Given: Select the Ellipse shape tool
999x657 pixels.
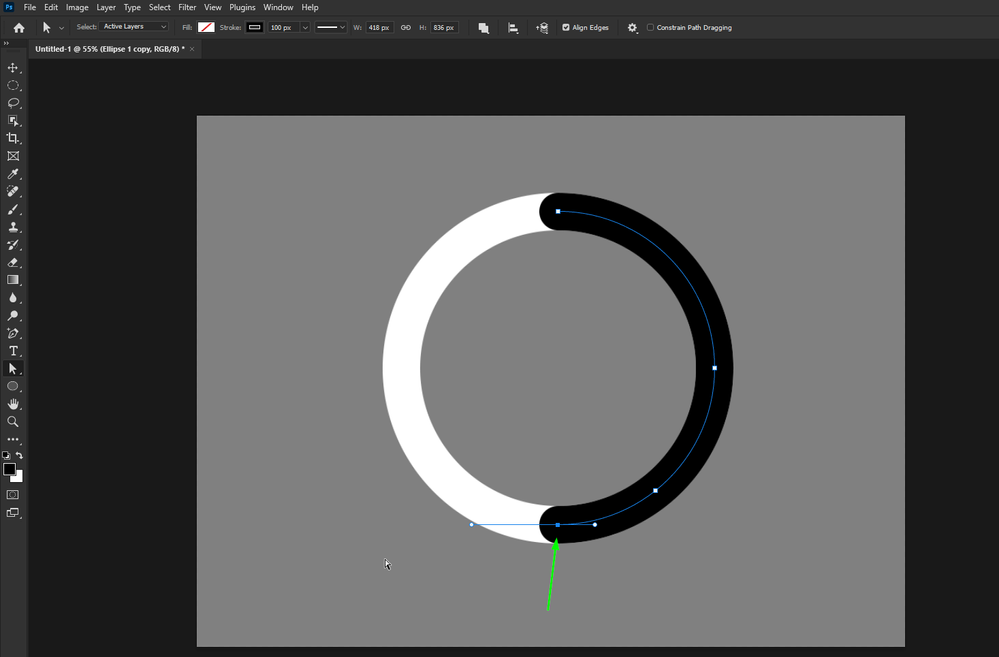Looking at the screenshot, I should point(13,386).
